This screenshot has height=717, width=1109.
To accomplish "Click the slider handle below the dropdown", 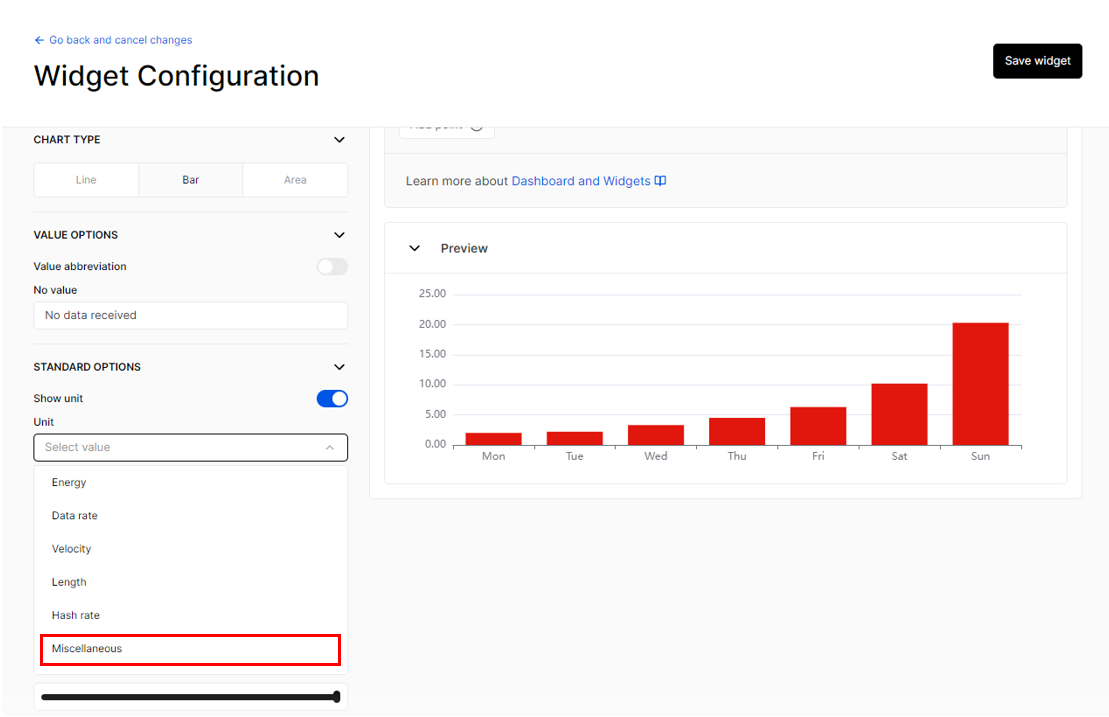I will [337, 697].
